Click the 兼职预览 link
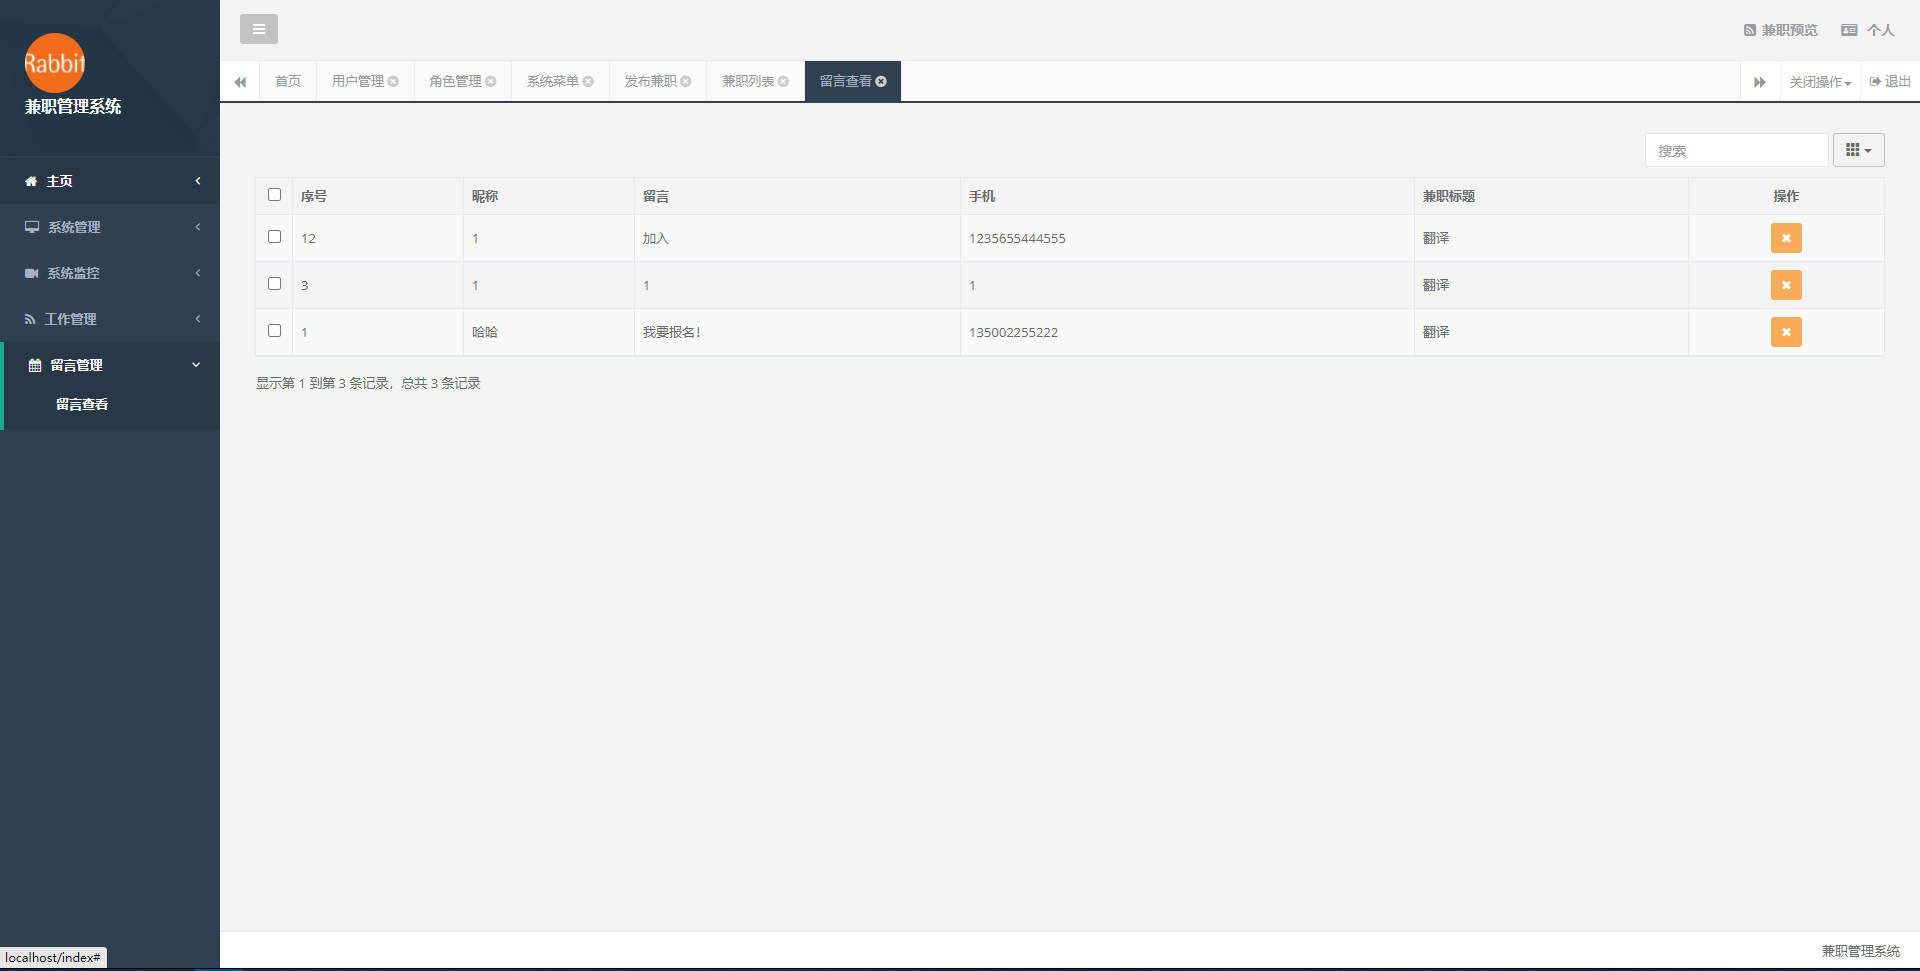 pyautogui.click(x=1781, y=30)
